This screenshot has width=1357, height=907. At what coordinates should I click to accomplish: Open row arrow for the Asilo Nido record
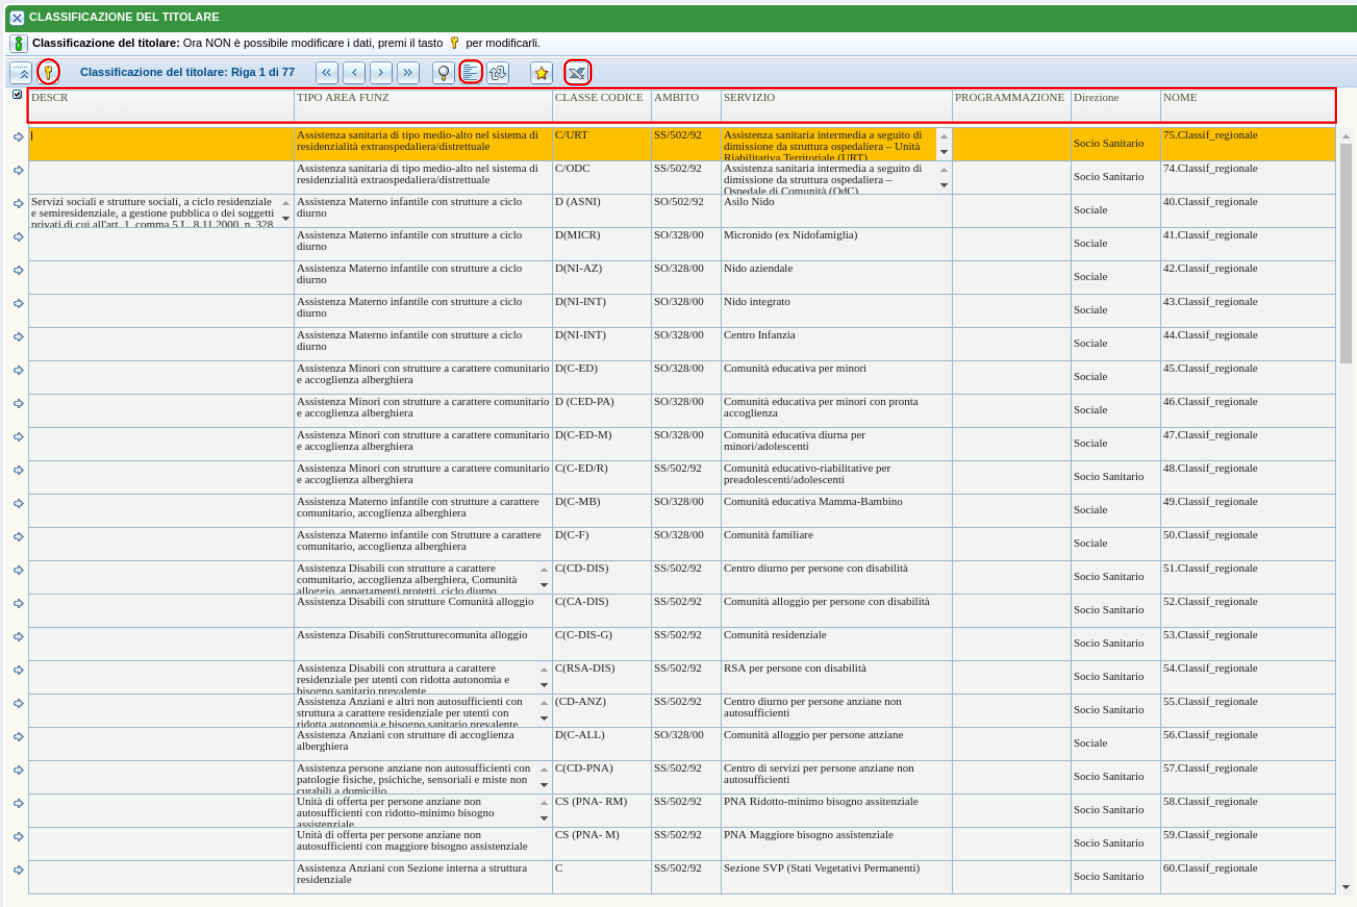click(18, 204)
